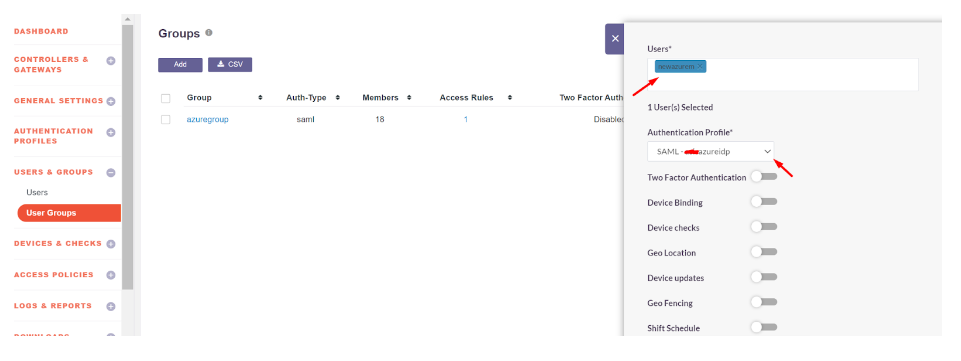Image resolution: width=961 pixels, height=361 pixels.
Task: Sort by Auth-Type column arrows
Action: [x=338, y=98]
